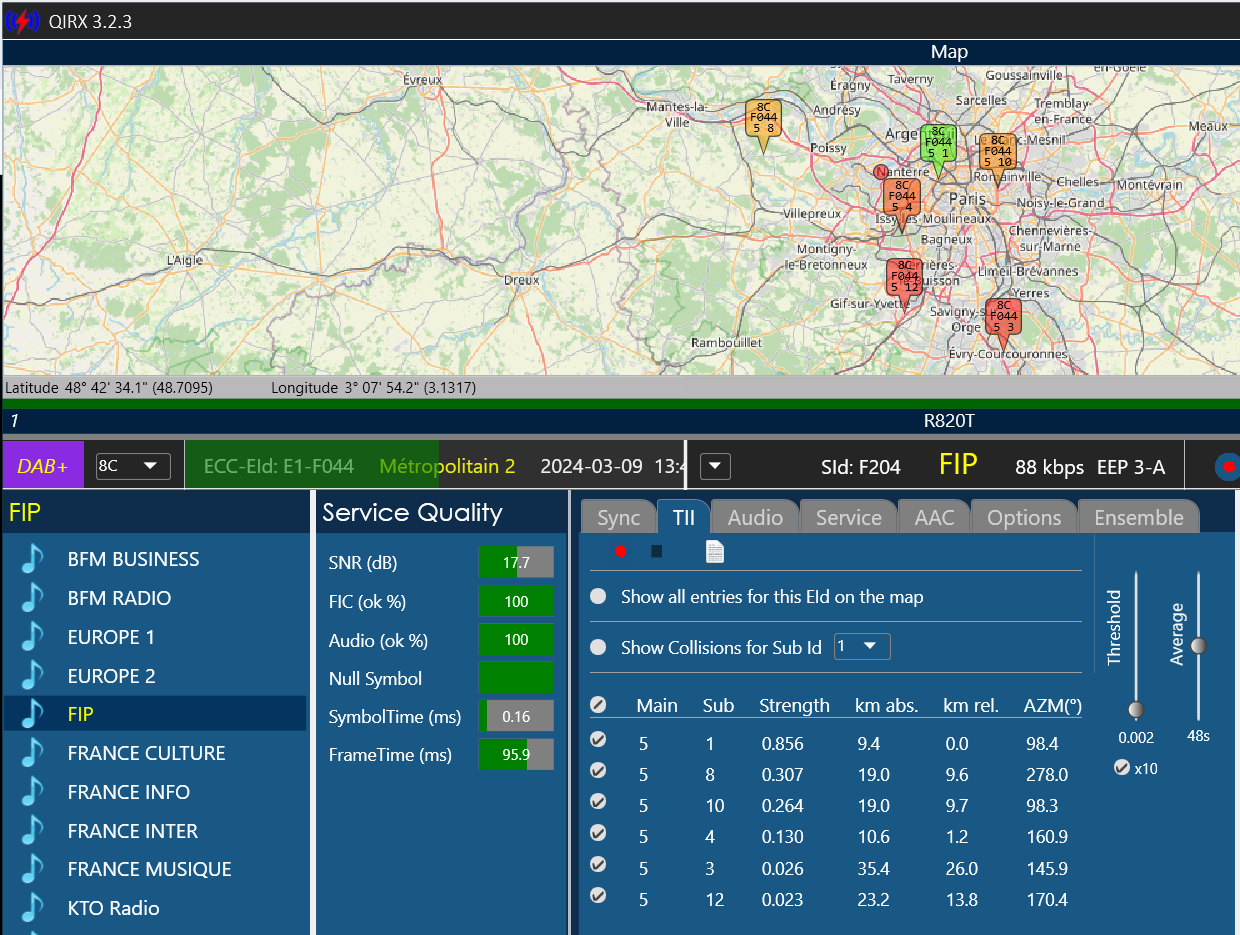Click the music note icon beside KTO Radio
Image resolution: width=1240 pixels, height=935 pixels.
pos(33,908)
